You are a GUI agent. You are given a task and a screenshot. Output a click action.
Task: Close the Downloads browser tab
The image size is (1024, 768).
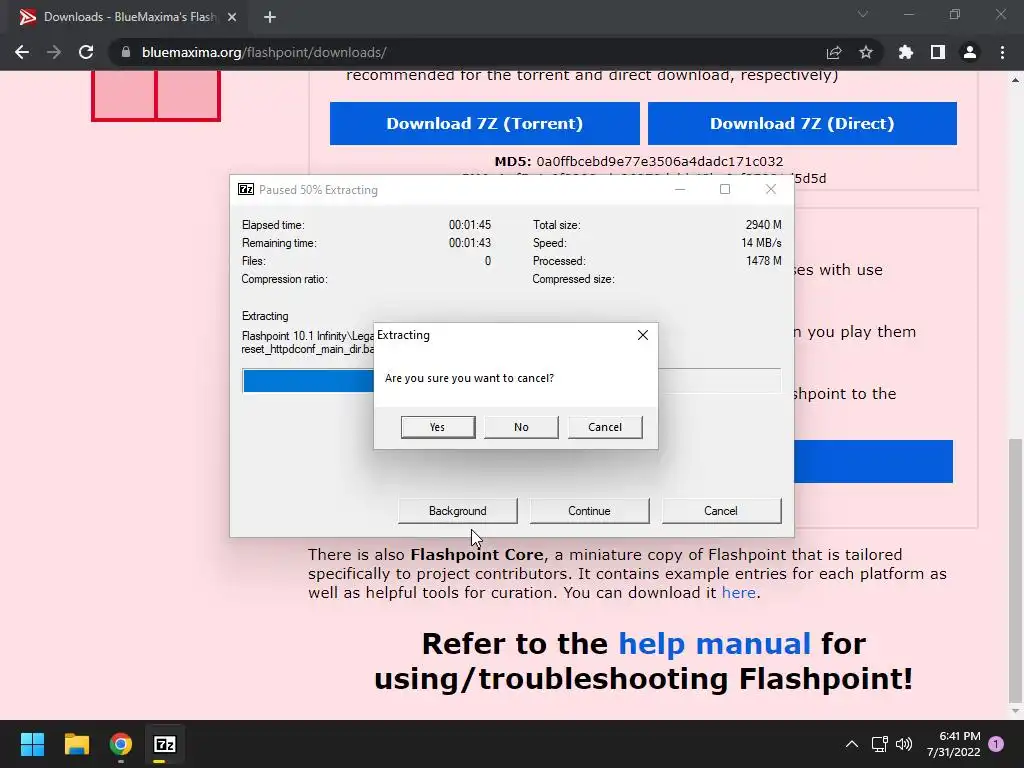[x=232, y=17]
